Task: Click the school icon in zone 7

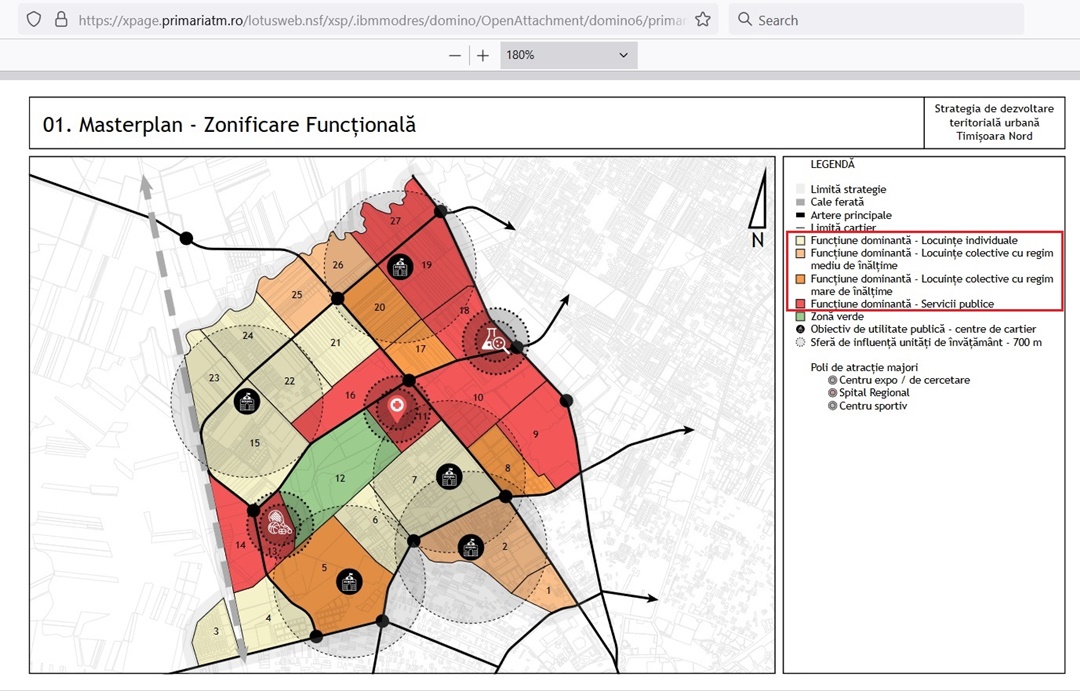Action: coord(449,476)
